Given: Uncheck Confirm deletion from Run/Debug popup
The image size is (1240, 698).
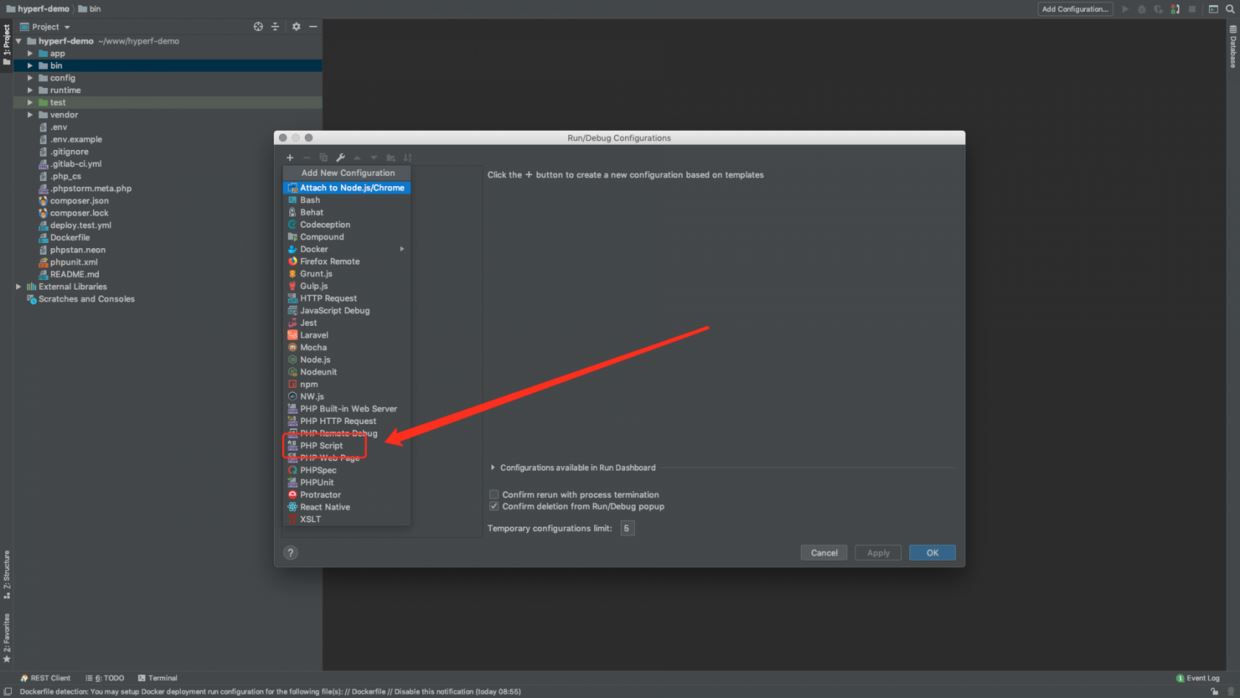Looking at the screenshot, I should pyautogui.click(x=494, y=506).
